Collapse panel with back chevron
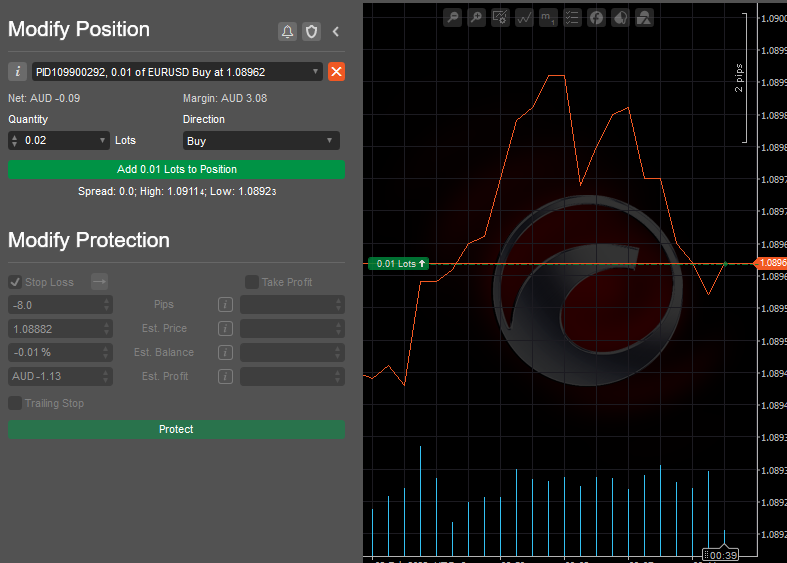This screenshot has height=563, width=787. (336, 32)
